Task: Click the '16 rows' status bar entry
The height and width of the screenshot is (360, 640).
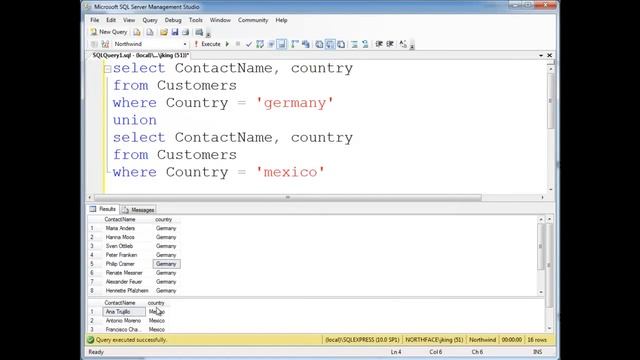Action: 537,340
